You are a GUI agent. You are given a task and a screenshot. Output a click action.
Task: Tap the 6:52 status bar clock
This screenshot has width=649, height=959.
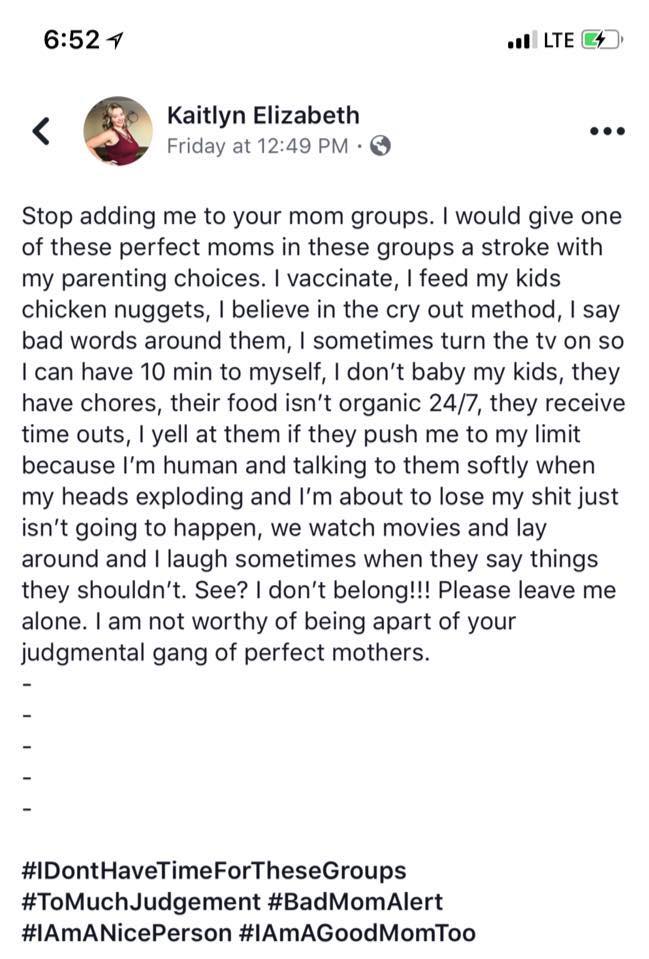click(72, 40)
